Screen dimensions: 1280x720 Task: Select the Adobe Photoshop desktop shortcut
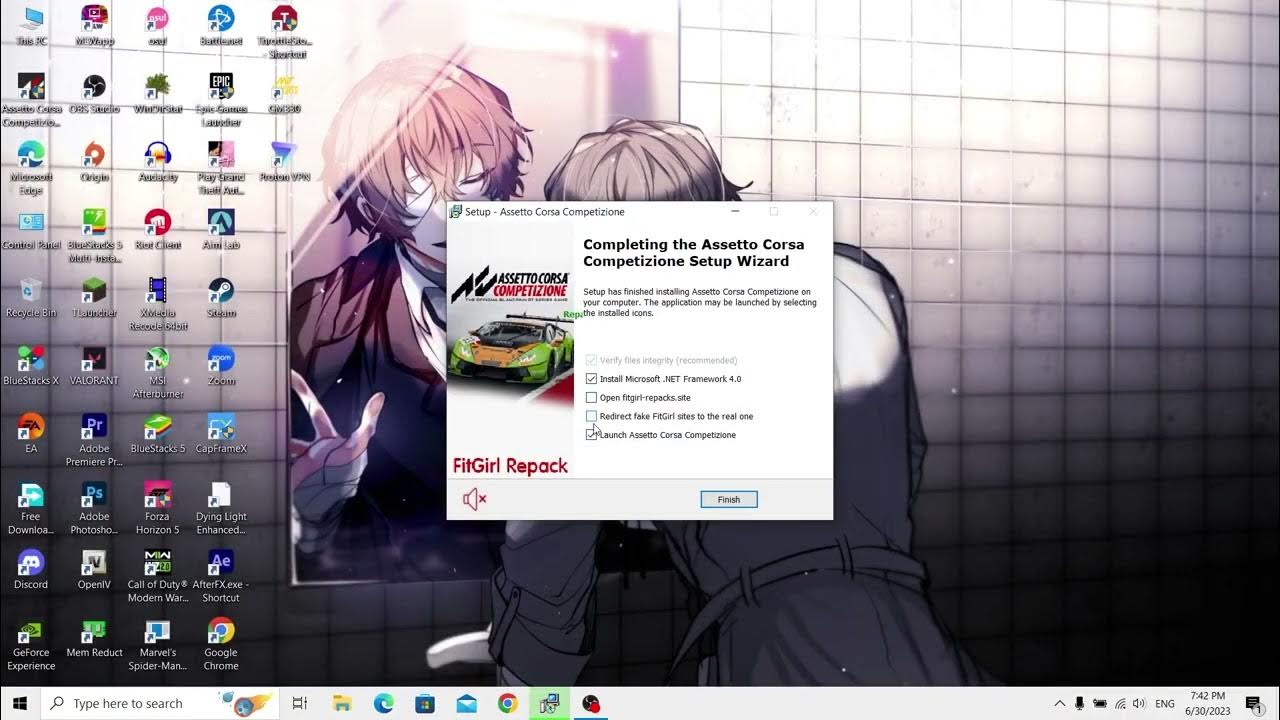point(94,508)
